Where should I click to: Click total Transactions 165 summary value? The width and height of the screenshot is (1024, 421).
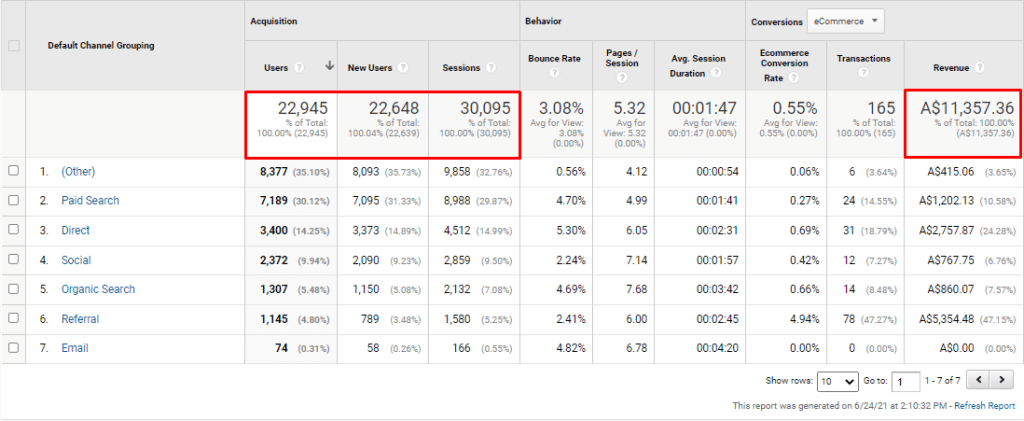882,108
